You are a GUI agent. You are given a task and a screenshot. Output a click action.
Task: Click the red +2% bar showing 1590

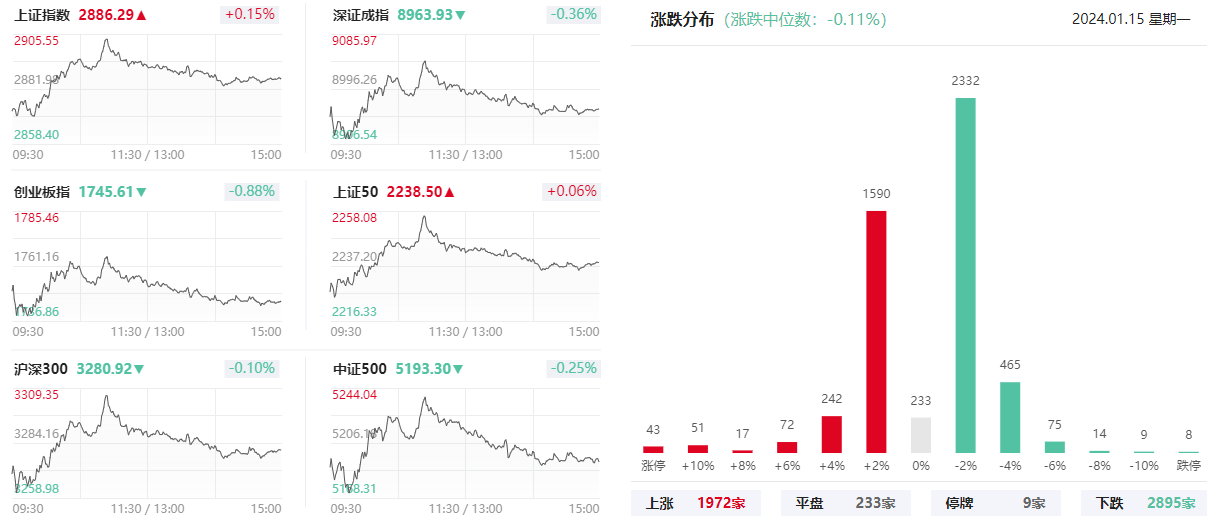[x=876, y=331]
